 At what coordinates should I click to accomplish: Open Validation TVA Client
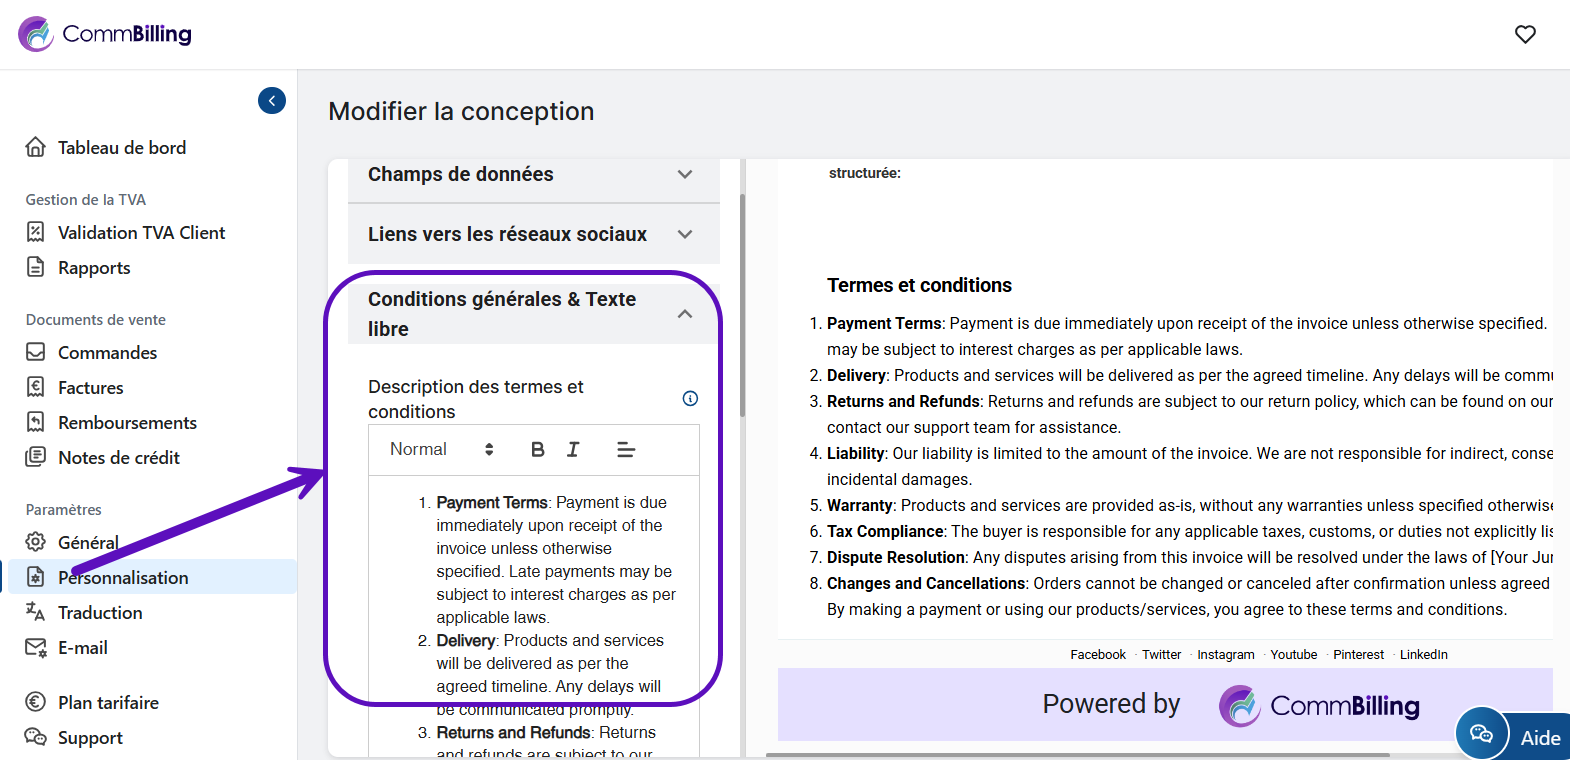click(141, 233)
